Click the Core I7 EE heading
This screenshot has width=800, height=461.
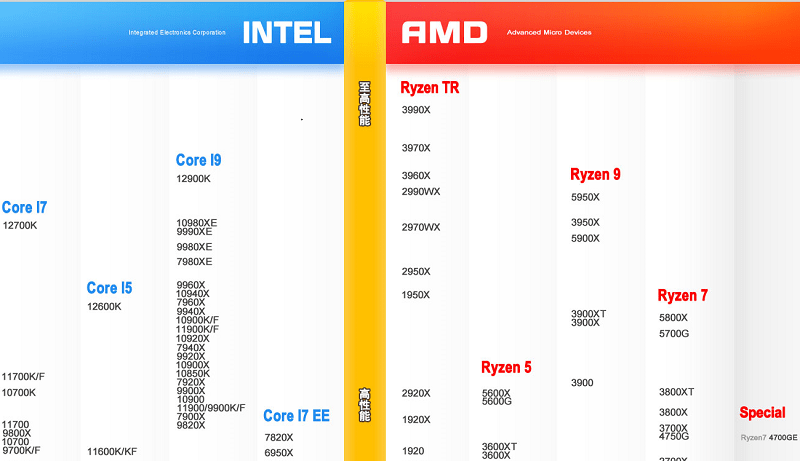pyautogui.click(x=296, y=415)
